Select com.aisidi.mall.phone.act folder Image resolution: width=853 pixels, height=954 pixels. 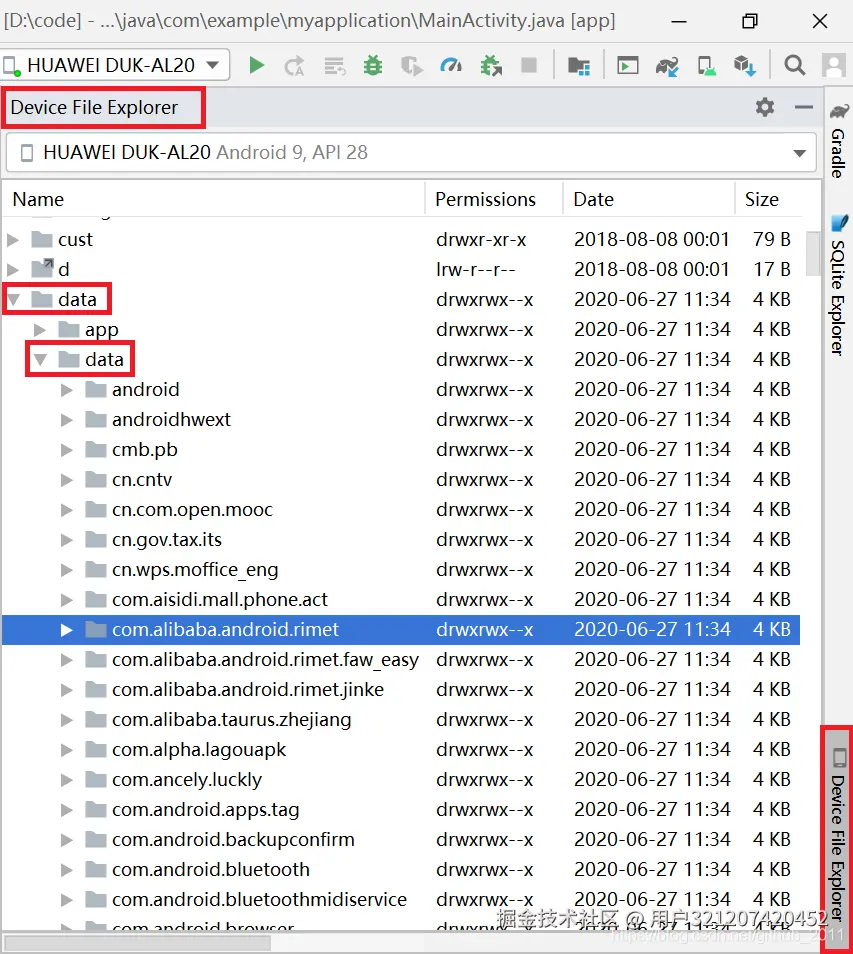click(401, 600)
